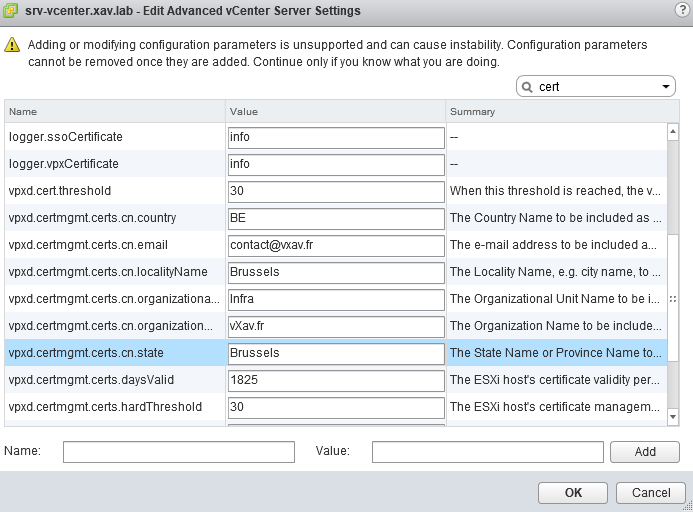Click the Summary column header
This screenshot has width=693, height=512.
pyautogui.click(x=555, y=111)
